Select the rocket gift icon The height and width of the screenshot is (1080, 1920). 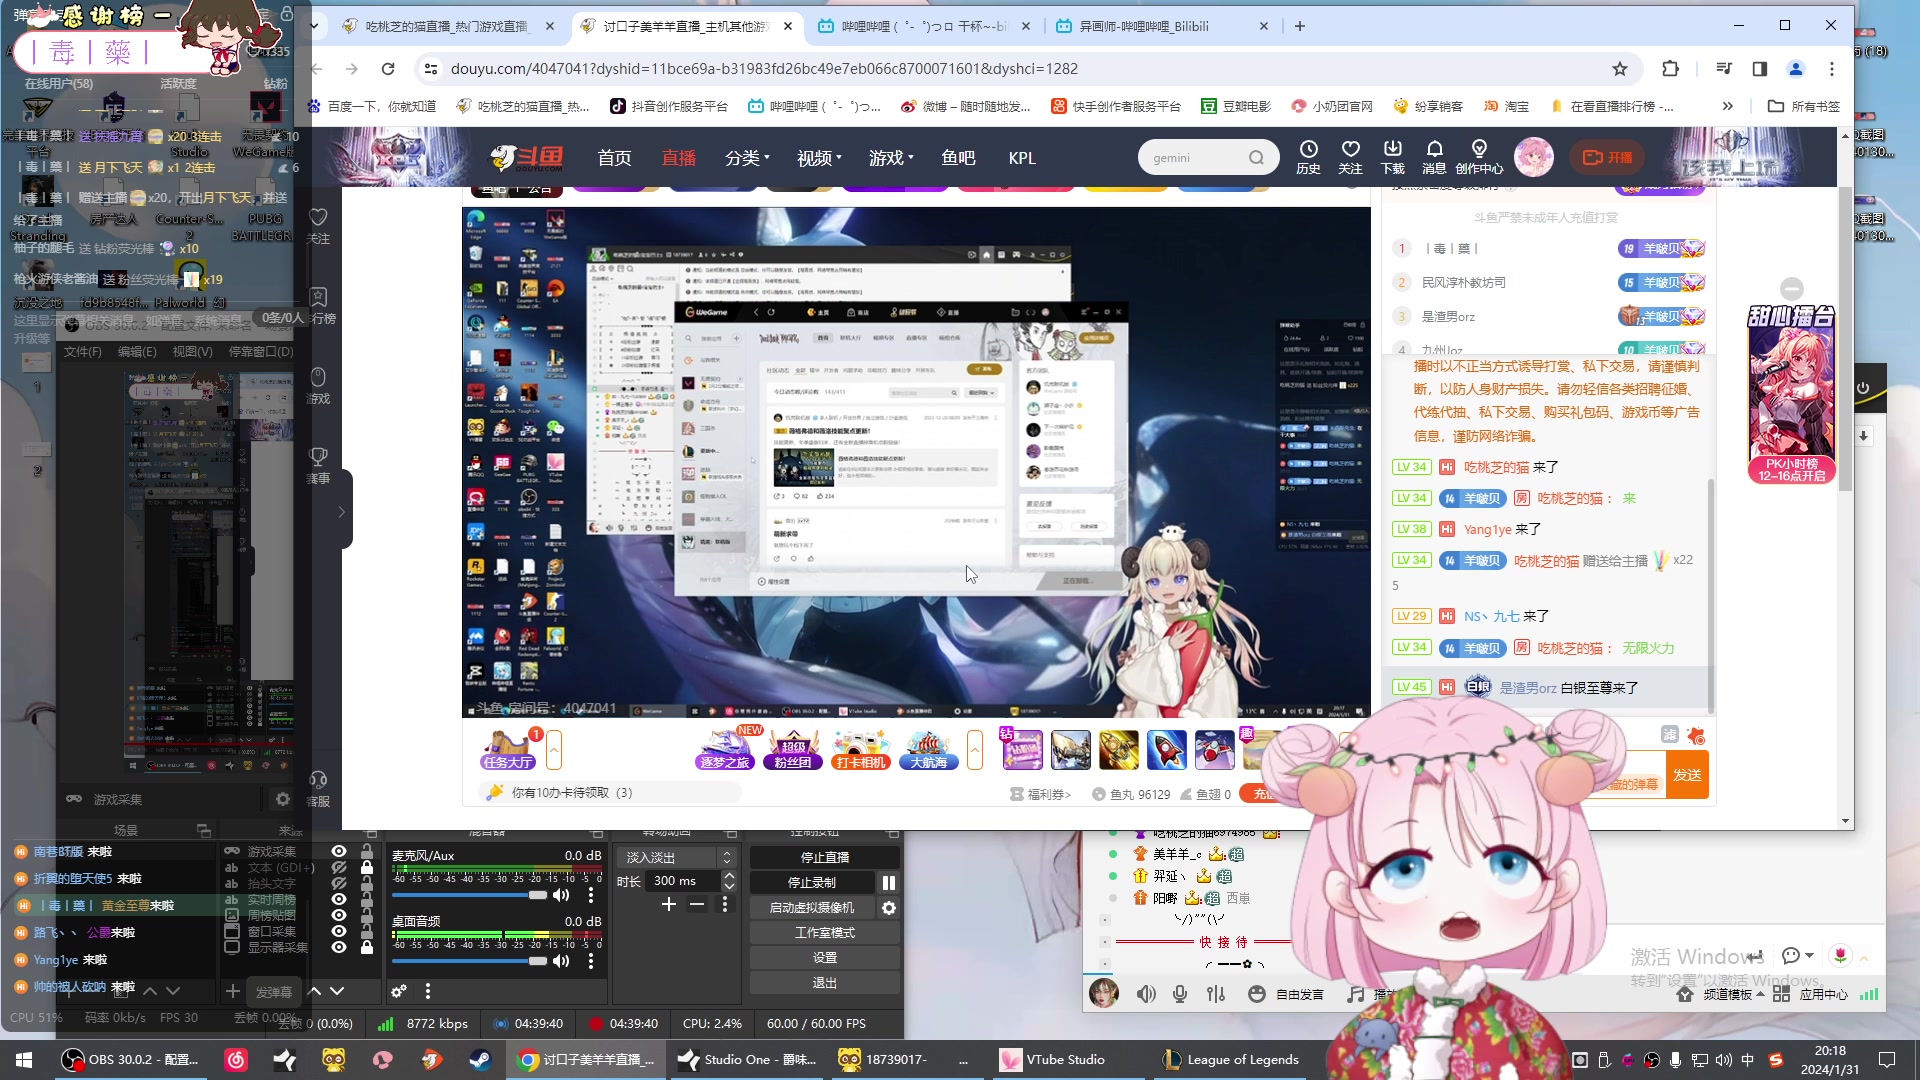click(x=1166, y=750)
